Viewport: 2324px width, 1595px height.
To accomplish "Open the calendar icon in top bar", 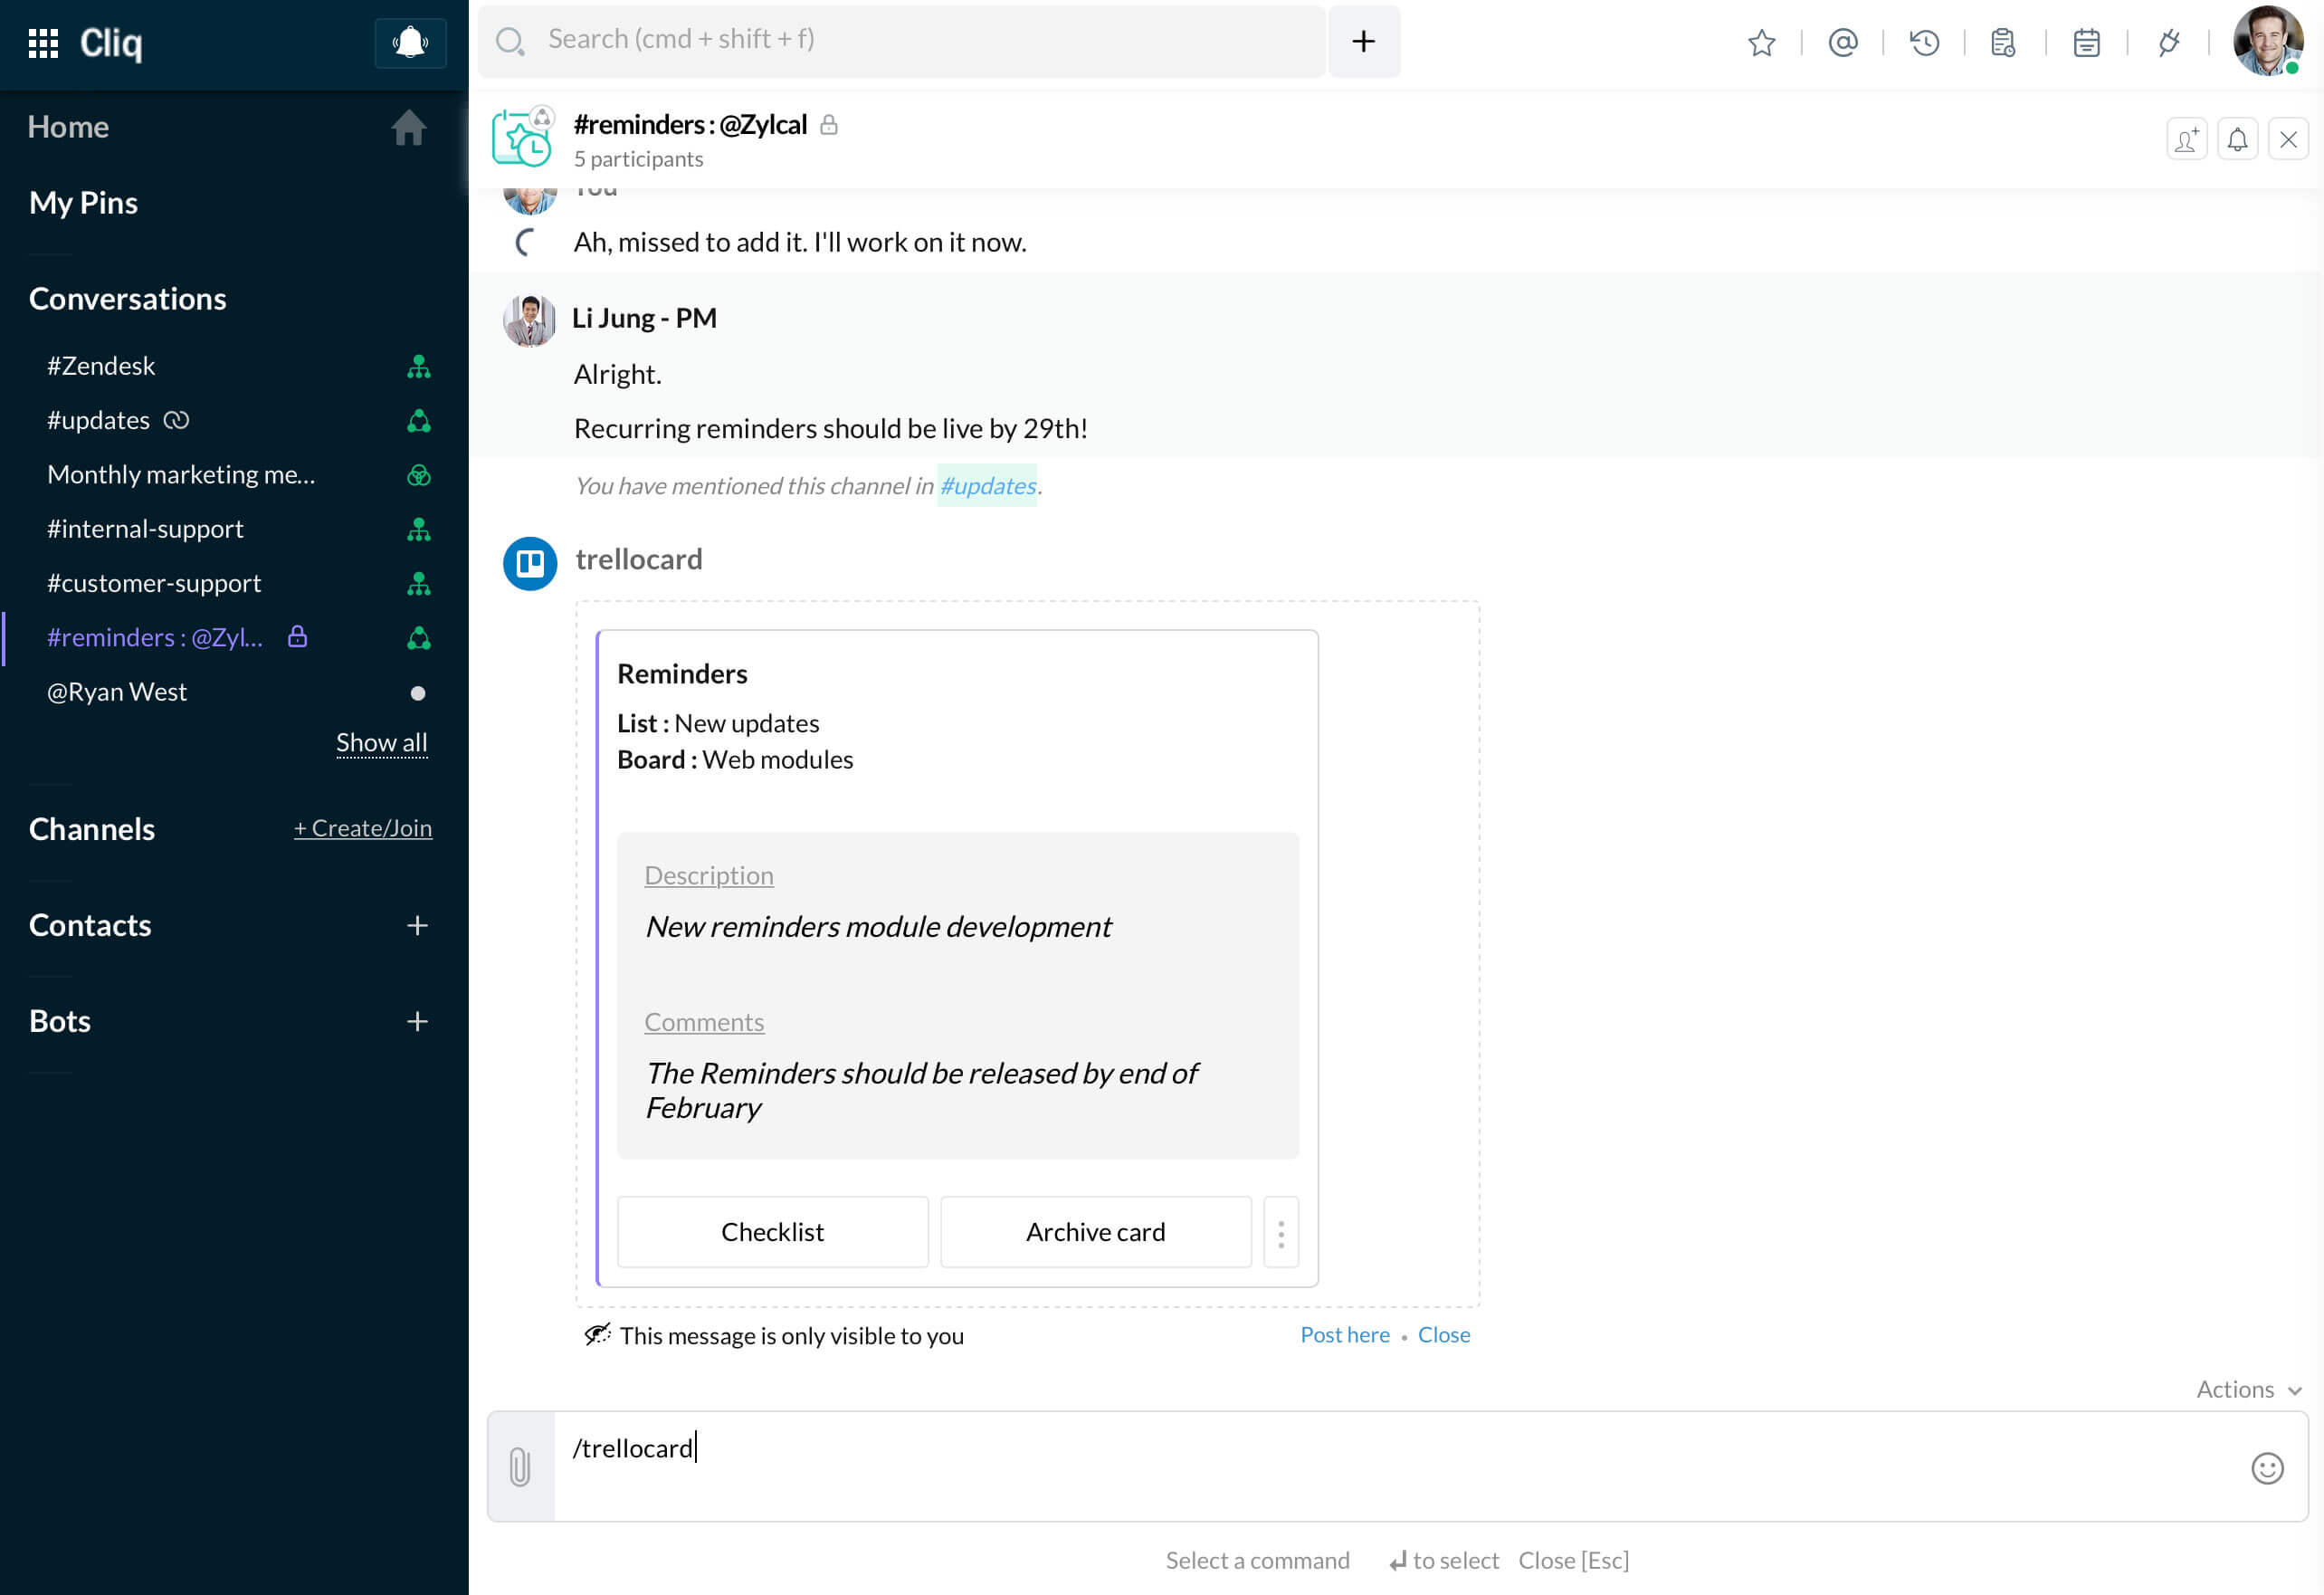I will (2087, 43).
